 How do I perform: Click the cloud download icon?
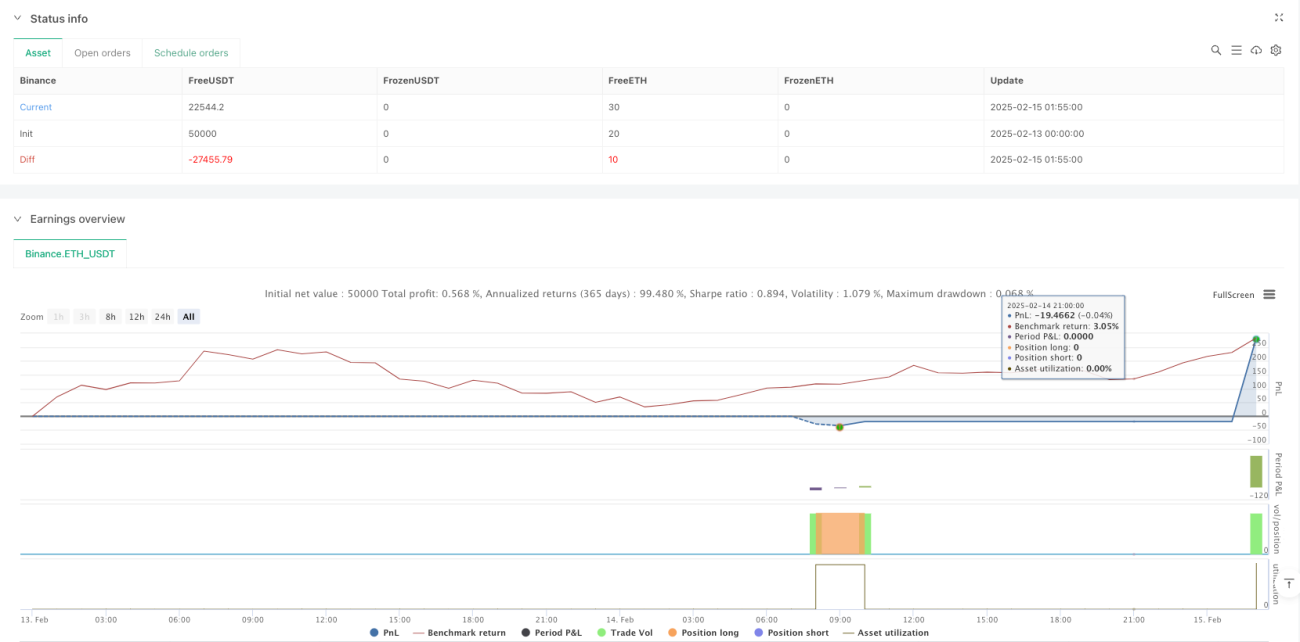[1256, 50]
